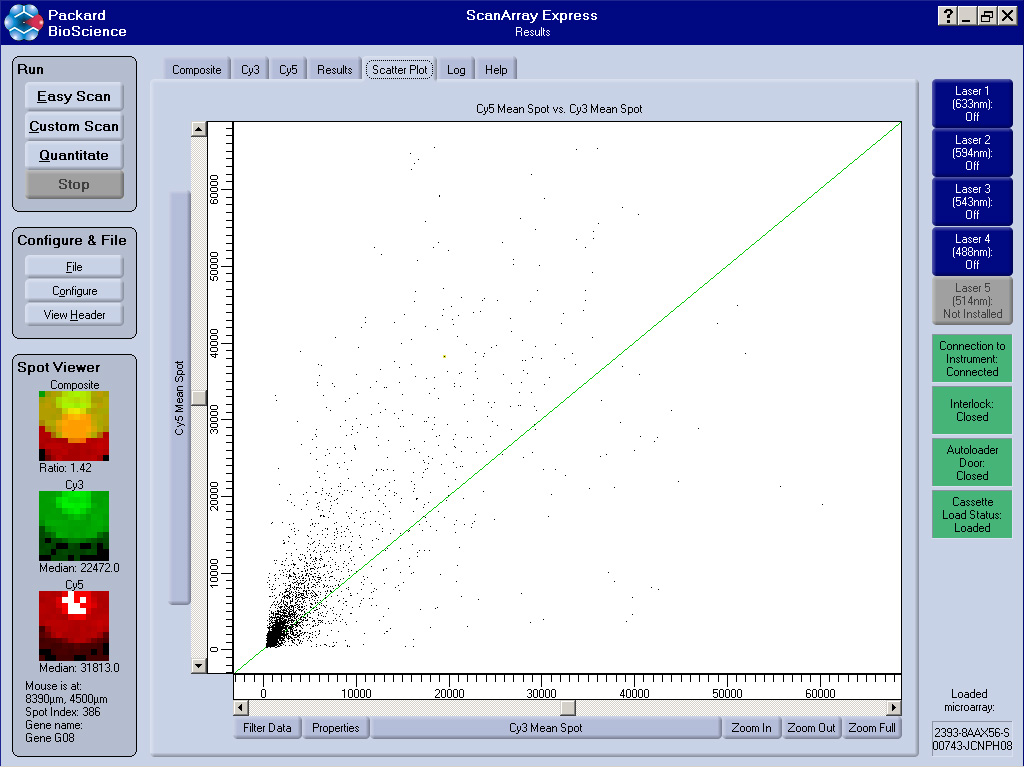Click the Custom Scan button

click(74, 126)
